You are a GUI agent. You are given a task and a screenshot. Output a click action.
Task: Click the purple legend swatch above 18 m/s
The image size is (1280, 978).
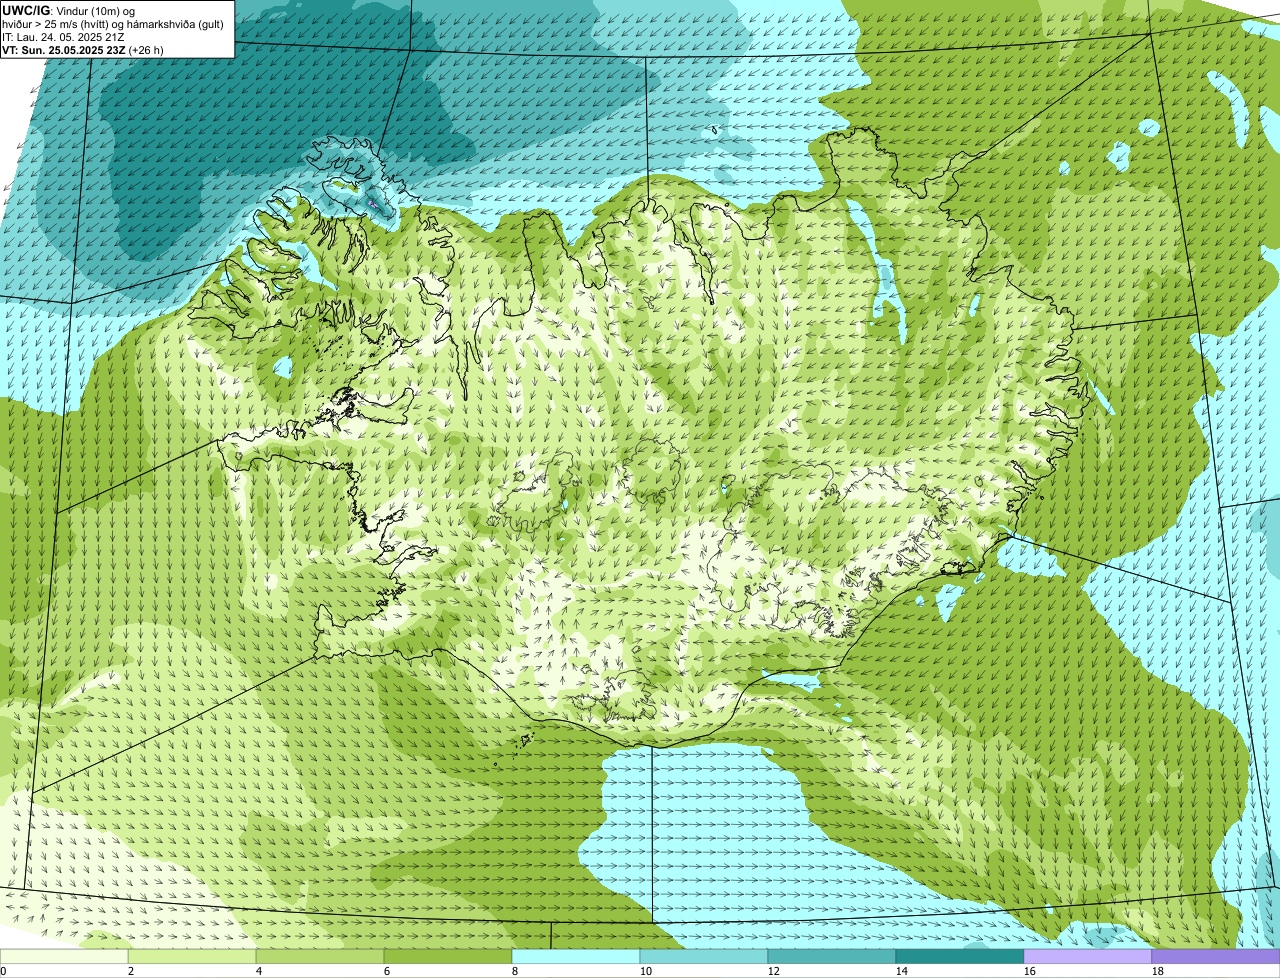(x=1216, y=956)
